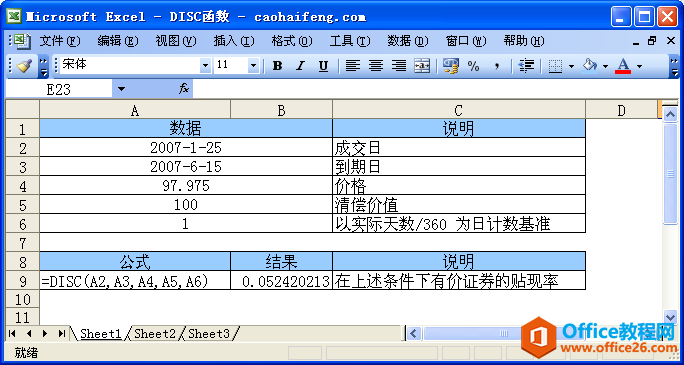Click the Format Painter brush icon

coord(24,66)
